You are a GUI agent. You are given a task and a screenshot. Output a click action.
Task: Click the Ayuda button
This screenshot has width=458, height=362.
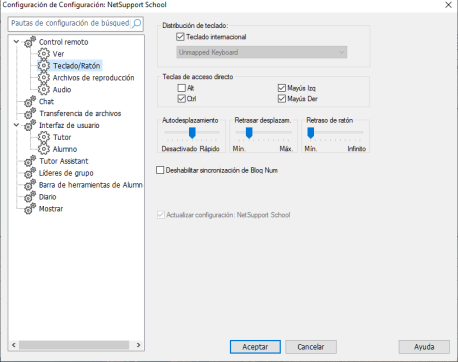click(424, 347)
